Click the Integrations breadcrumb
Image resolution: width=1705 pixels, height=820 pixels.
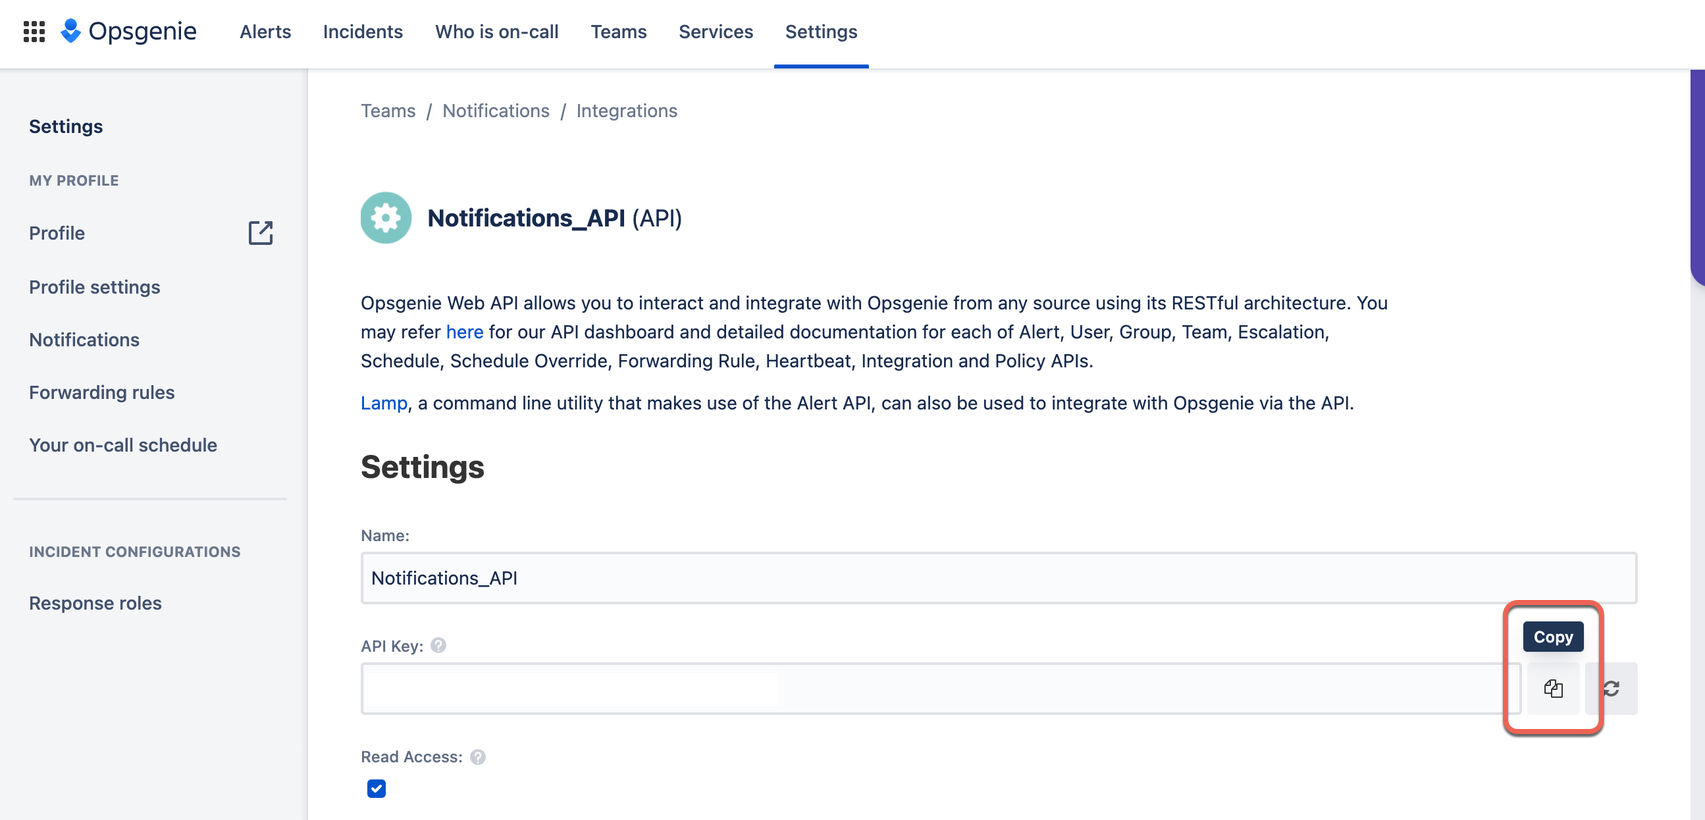tap(627, 111)
